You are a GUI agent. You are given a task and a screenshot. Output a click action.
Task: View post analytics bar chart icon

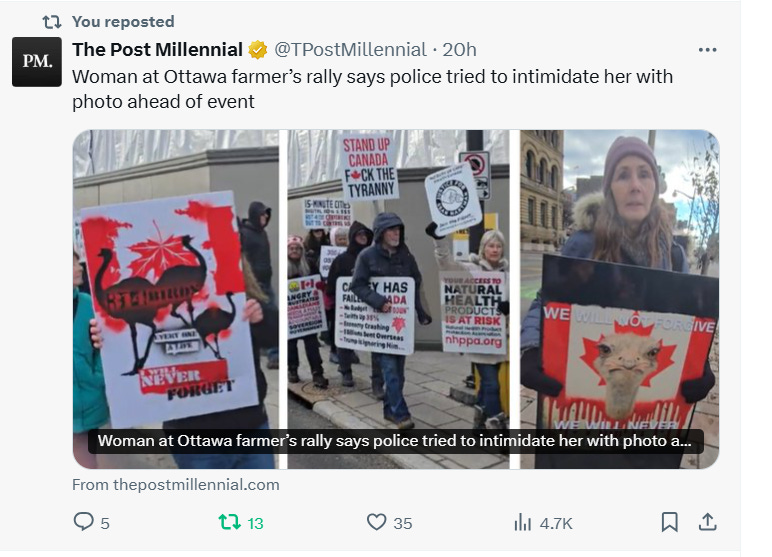tap(522, 522)
